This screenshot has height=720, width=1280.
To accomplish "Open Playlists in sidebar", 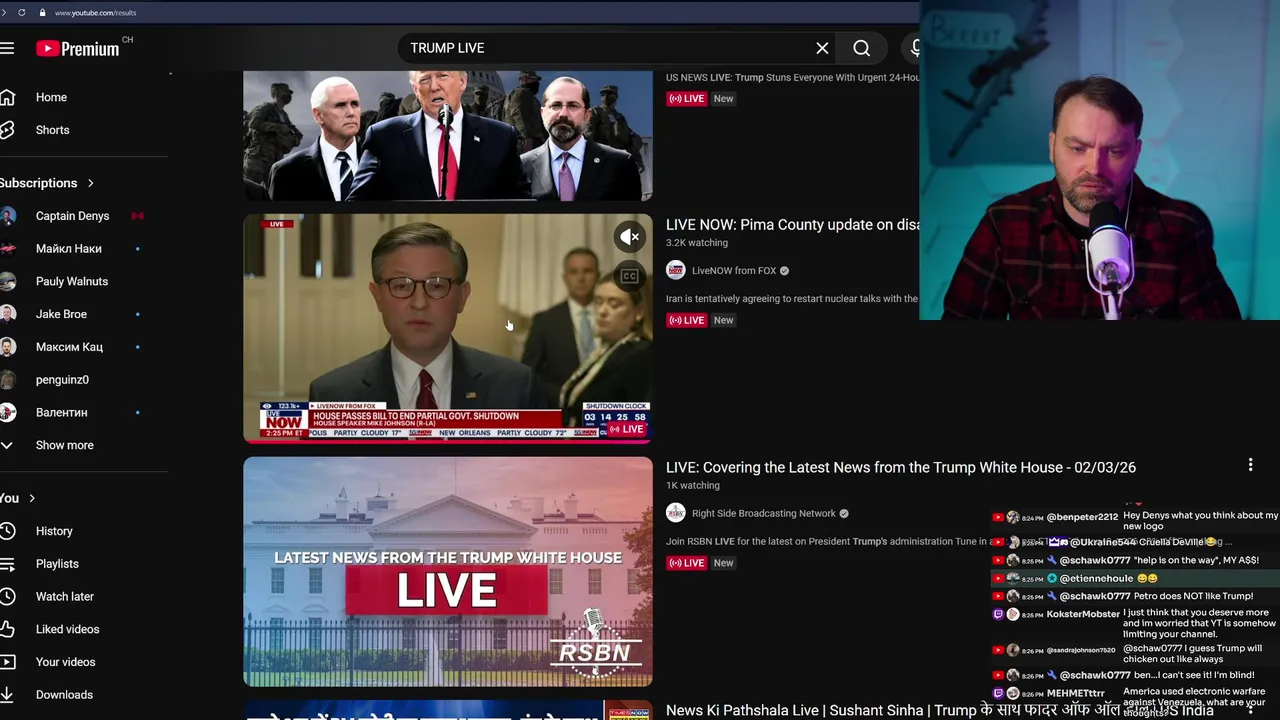I will [57, 564].
